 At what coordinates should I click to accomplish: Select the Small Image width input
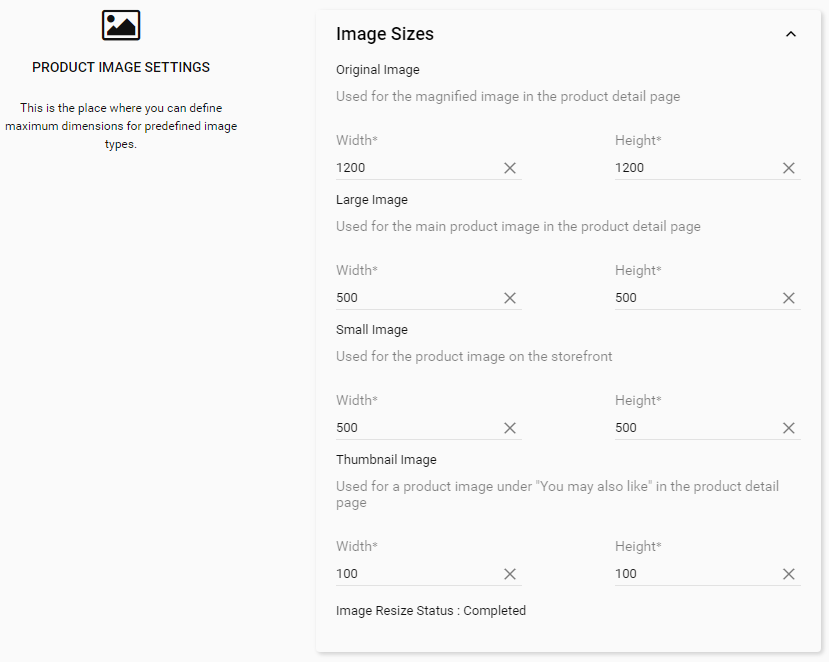click(415, 428)
